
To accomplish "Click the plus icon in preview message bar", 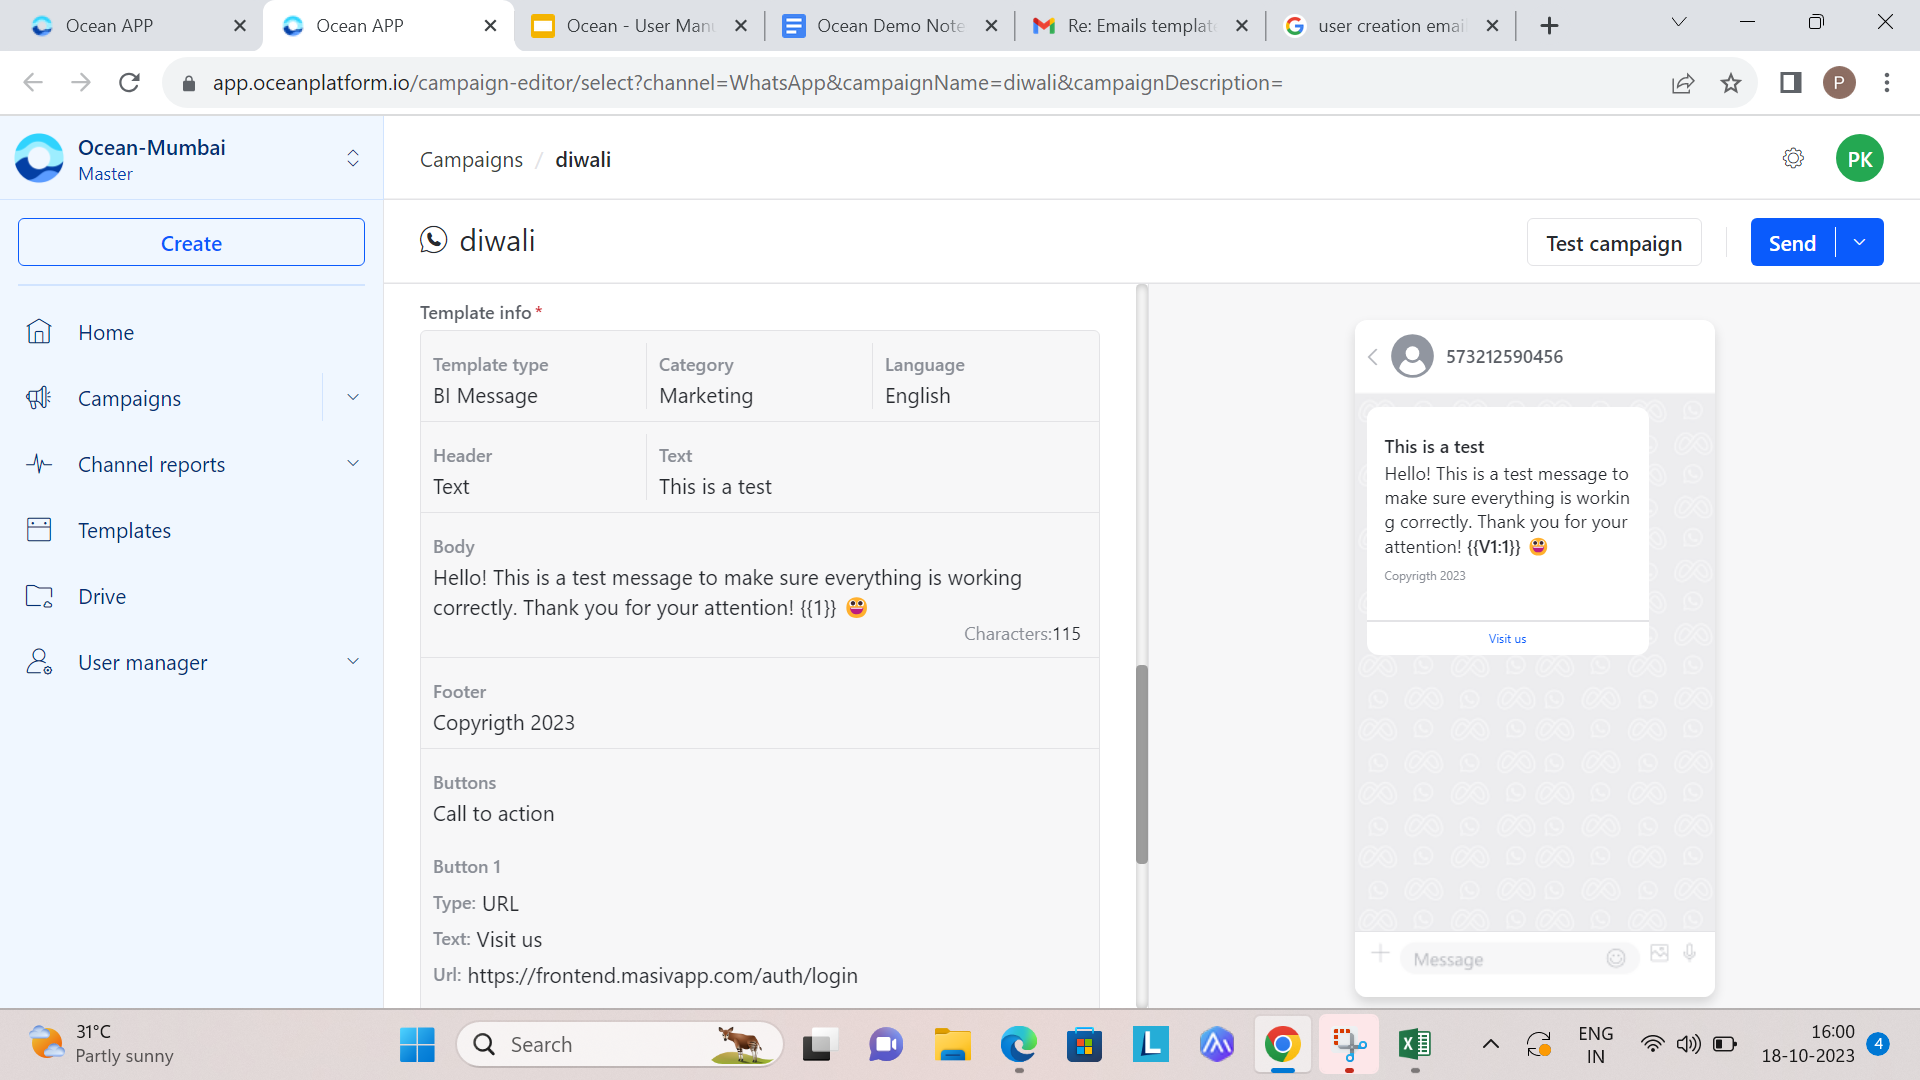I will coord(1380,953).
